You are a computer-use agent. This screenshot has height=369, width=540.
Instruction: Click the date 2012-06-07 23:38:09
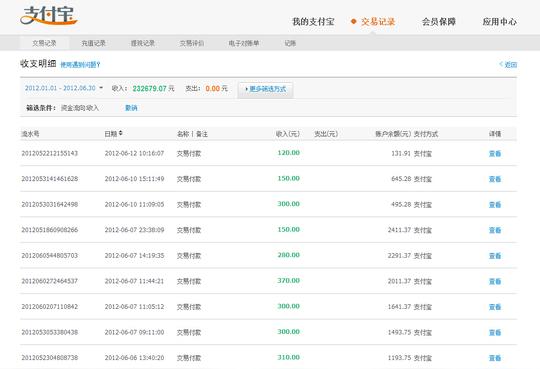(134, 230)
